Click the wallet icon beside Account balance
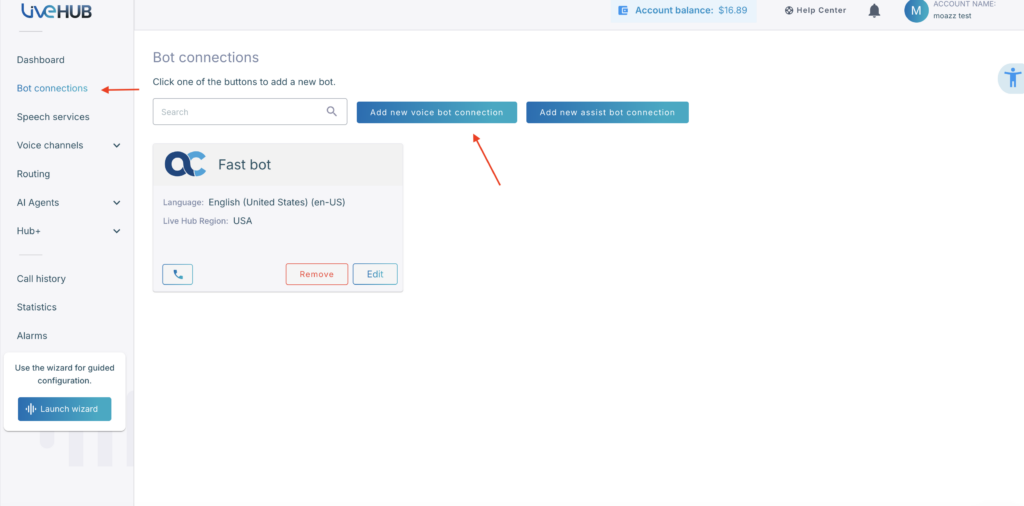Viewport: 1024px width, 506px height. pos(623,11)
